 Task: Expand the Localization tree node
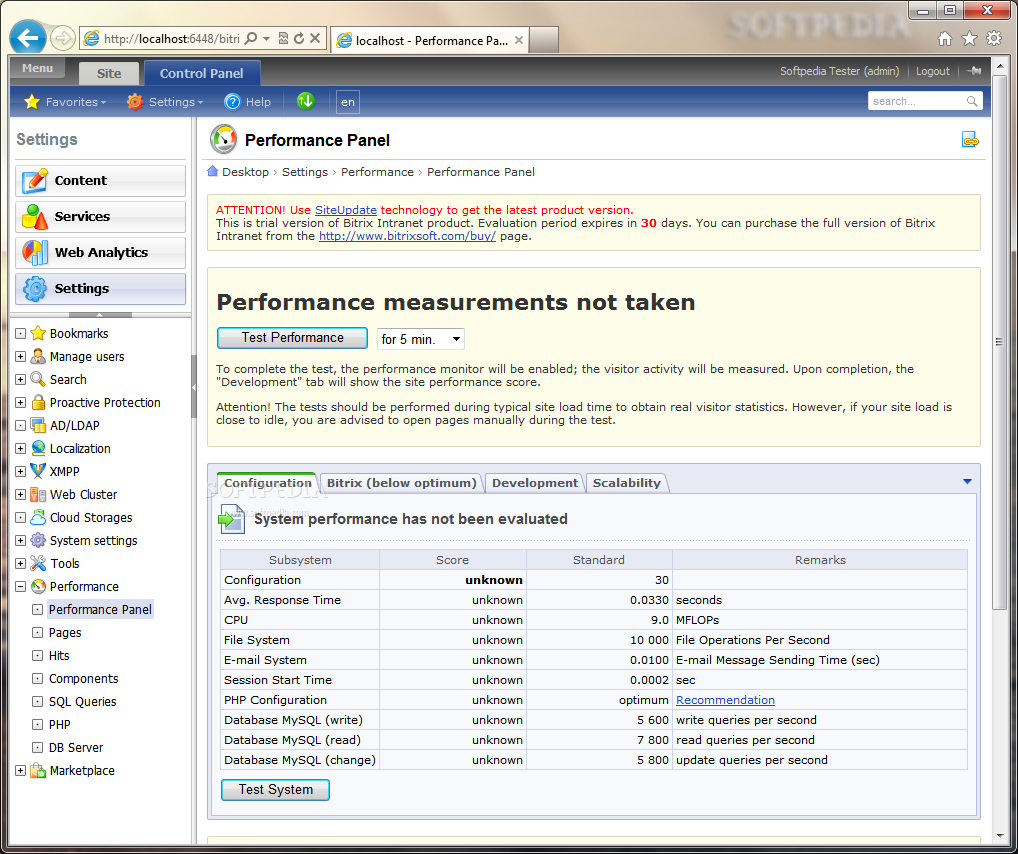click(x=20, y=449)
